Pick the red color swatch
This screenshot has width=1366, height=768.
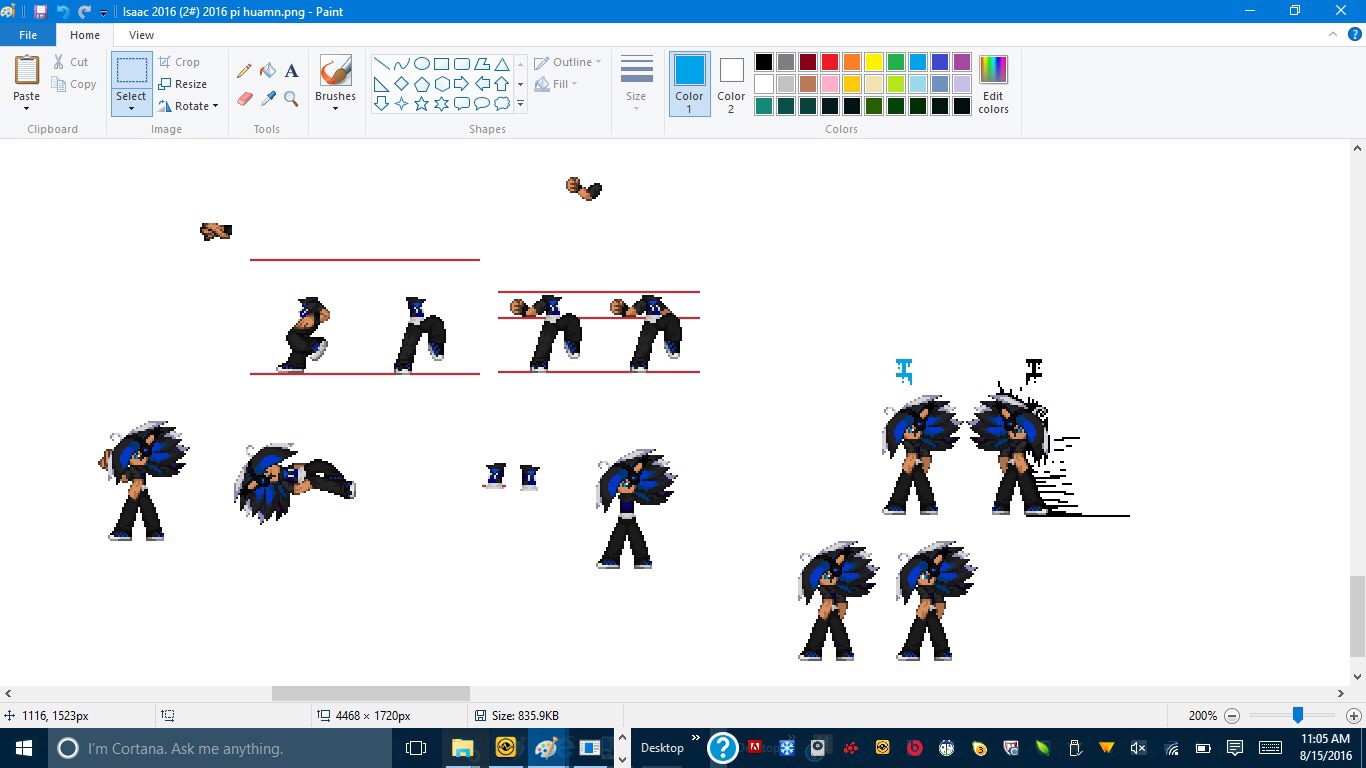[x=830, y=62]
